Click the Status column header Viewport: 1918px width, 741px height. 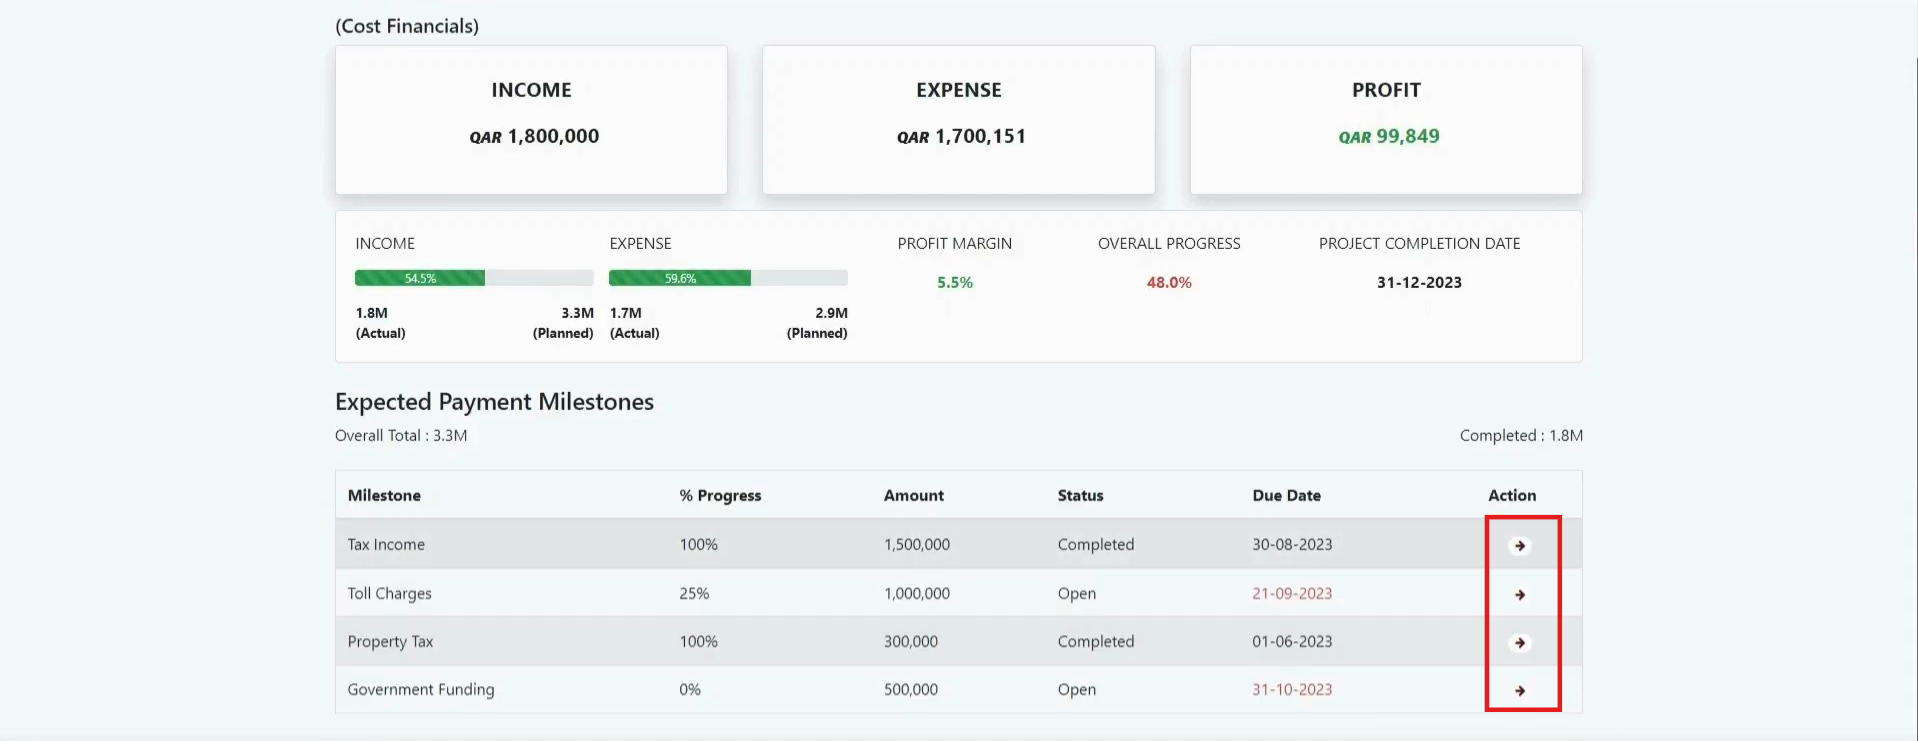tap(1080, 496)
